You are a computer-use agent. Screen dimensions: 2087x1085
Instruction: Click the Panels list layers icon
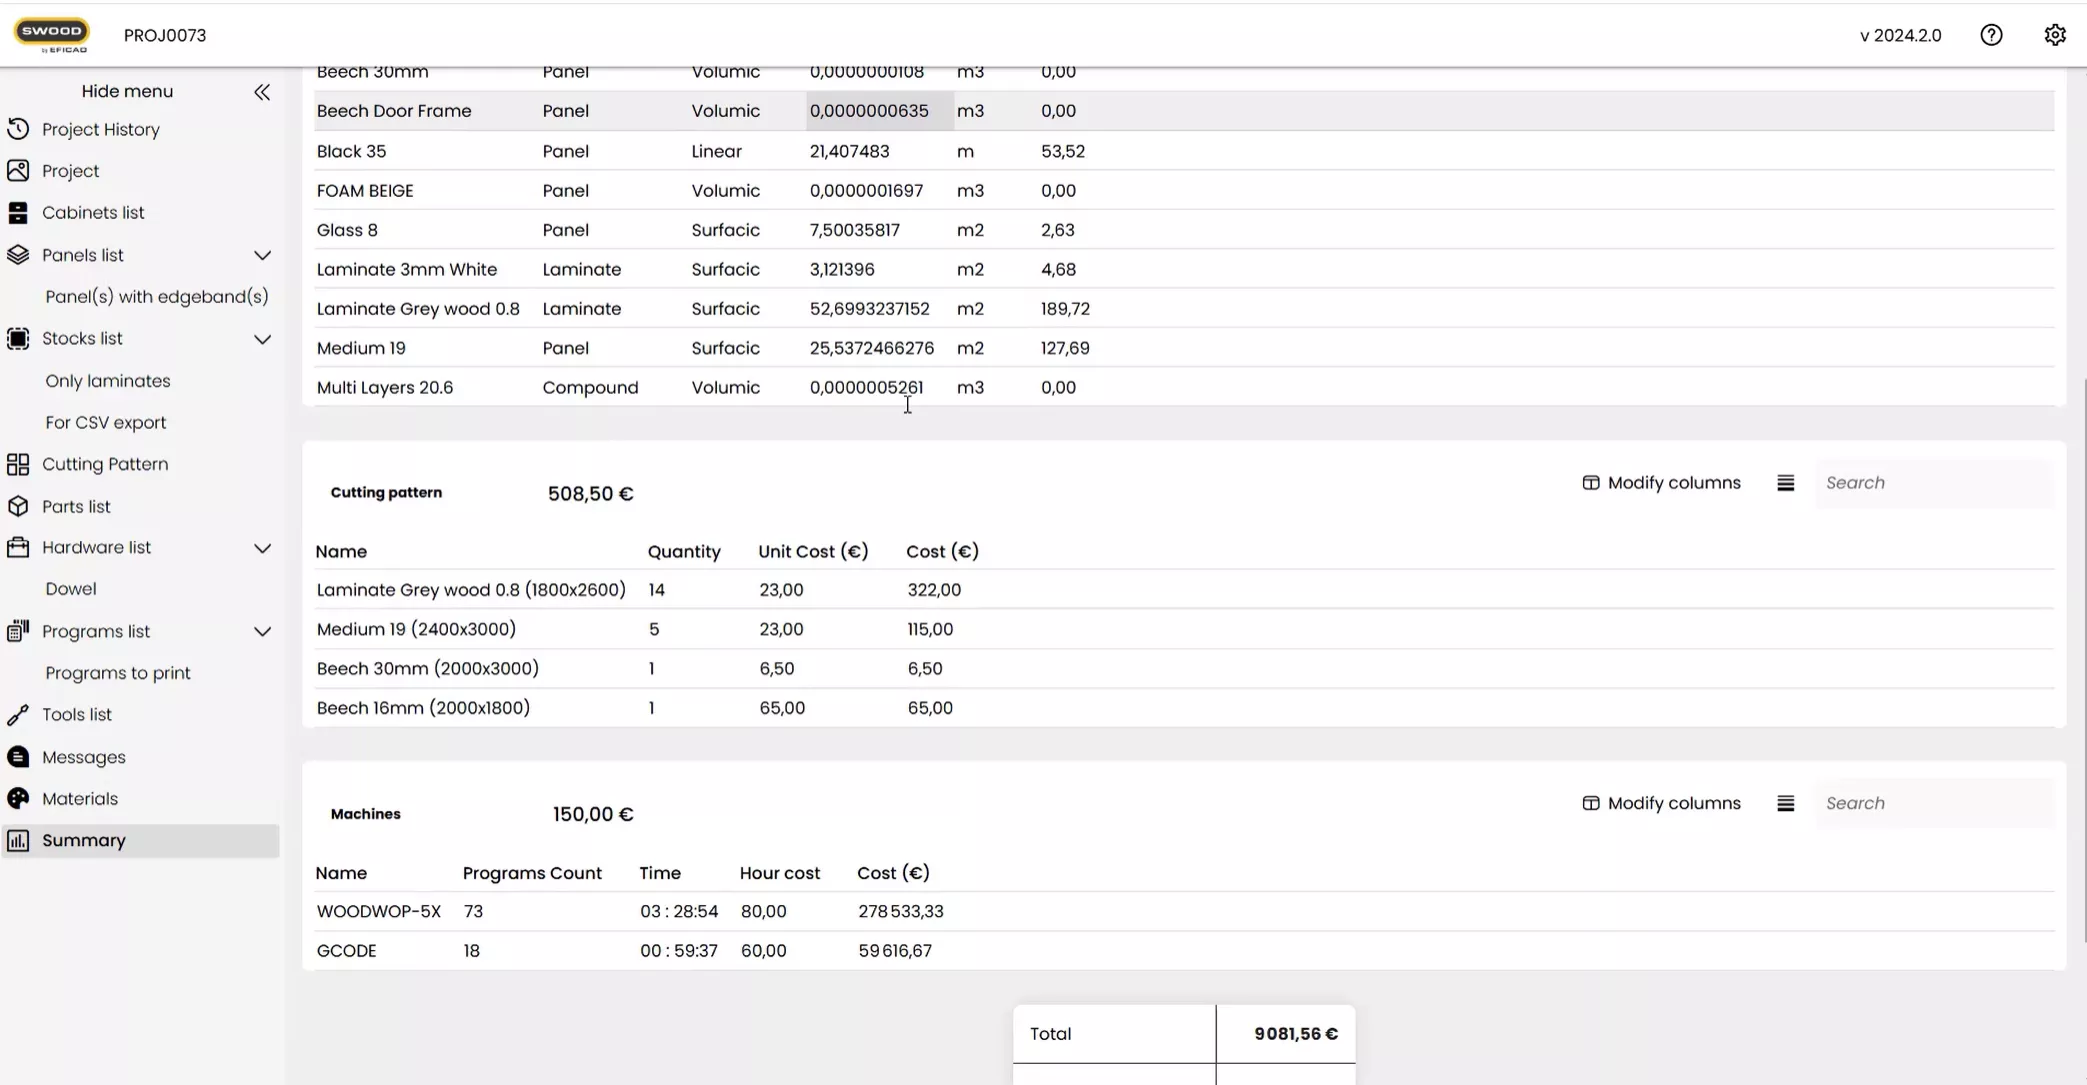coord(18,255)
